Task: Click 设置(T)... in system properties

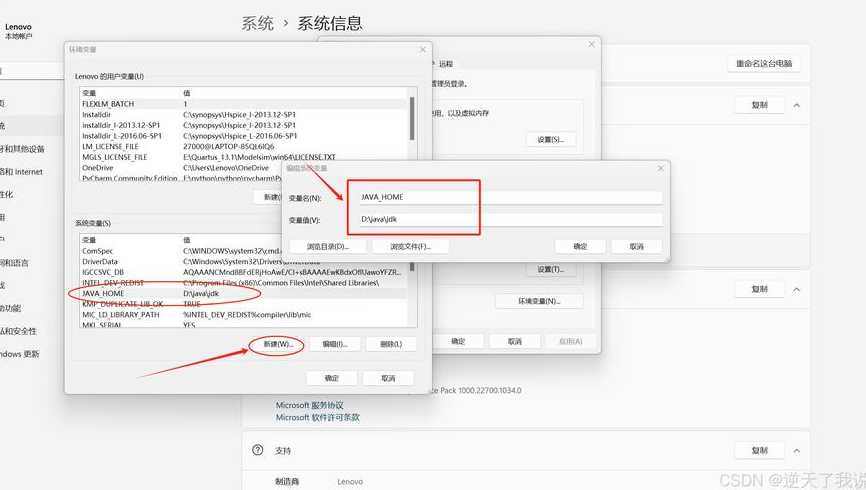Action: pos(551,269)
